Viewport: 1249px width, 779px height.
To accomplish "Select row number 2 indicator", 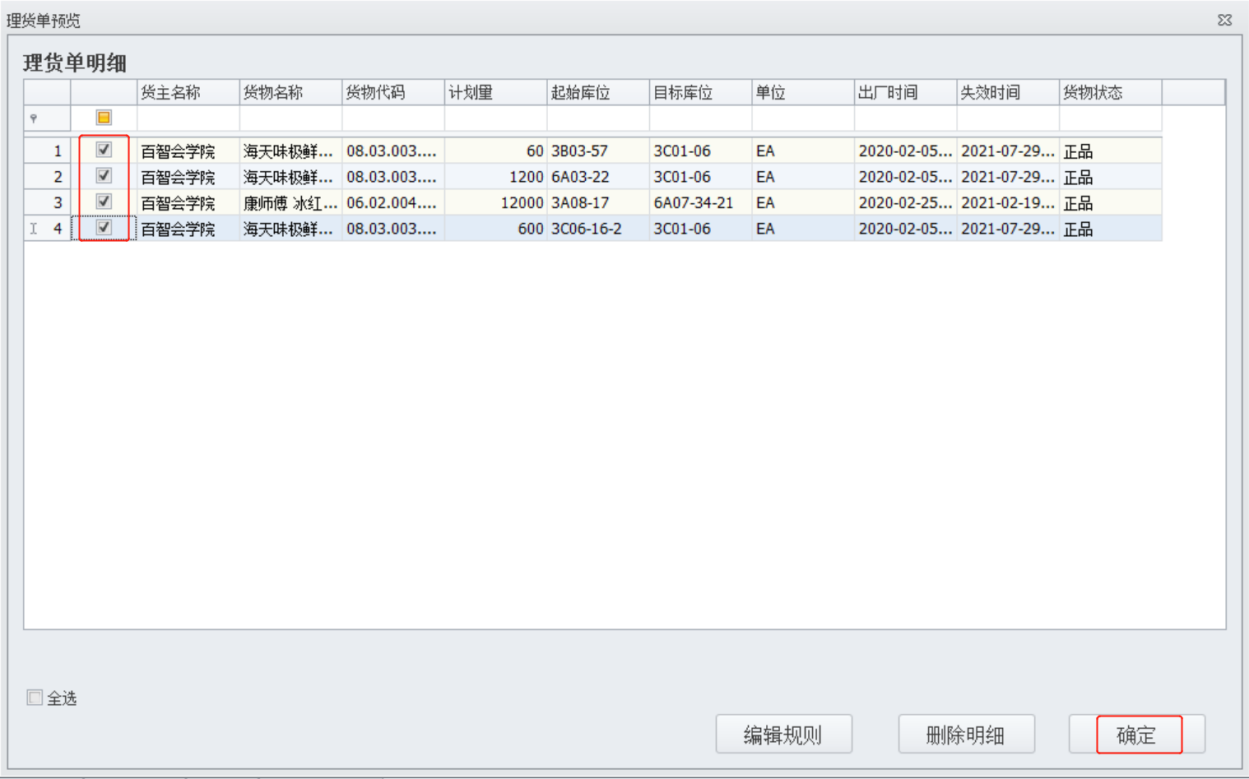I will tap(48, 177).
